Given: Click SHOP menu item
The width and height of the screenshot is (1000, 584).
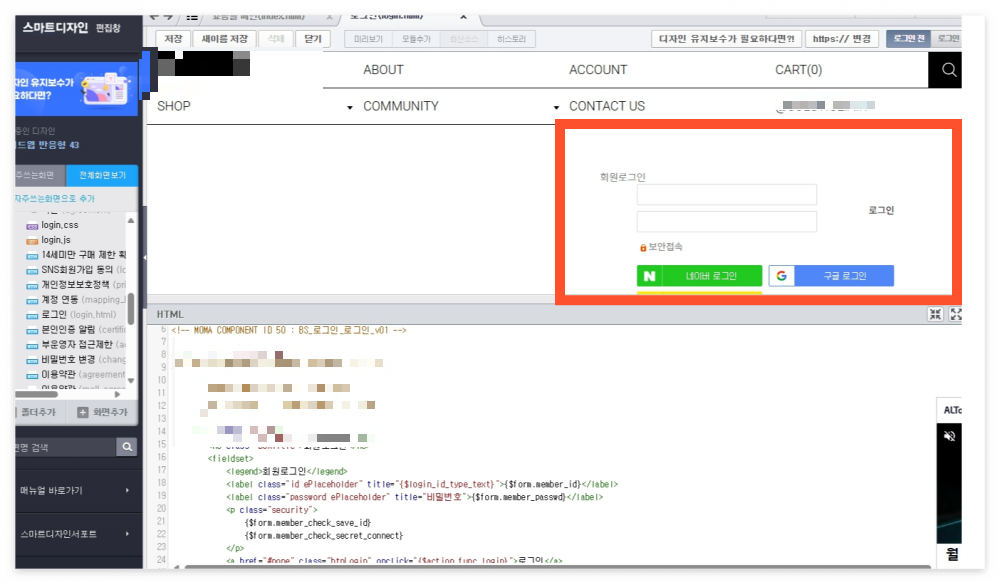Looking at the screenshot, I should pyautogui.click(x=173, y=106).
